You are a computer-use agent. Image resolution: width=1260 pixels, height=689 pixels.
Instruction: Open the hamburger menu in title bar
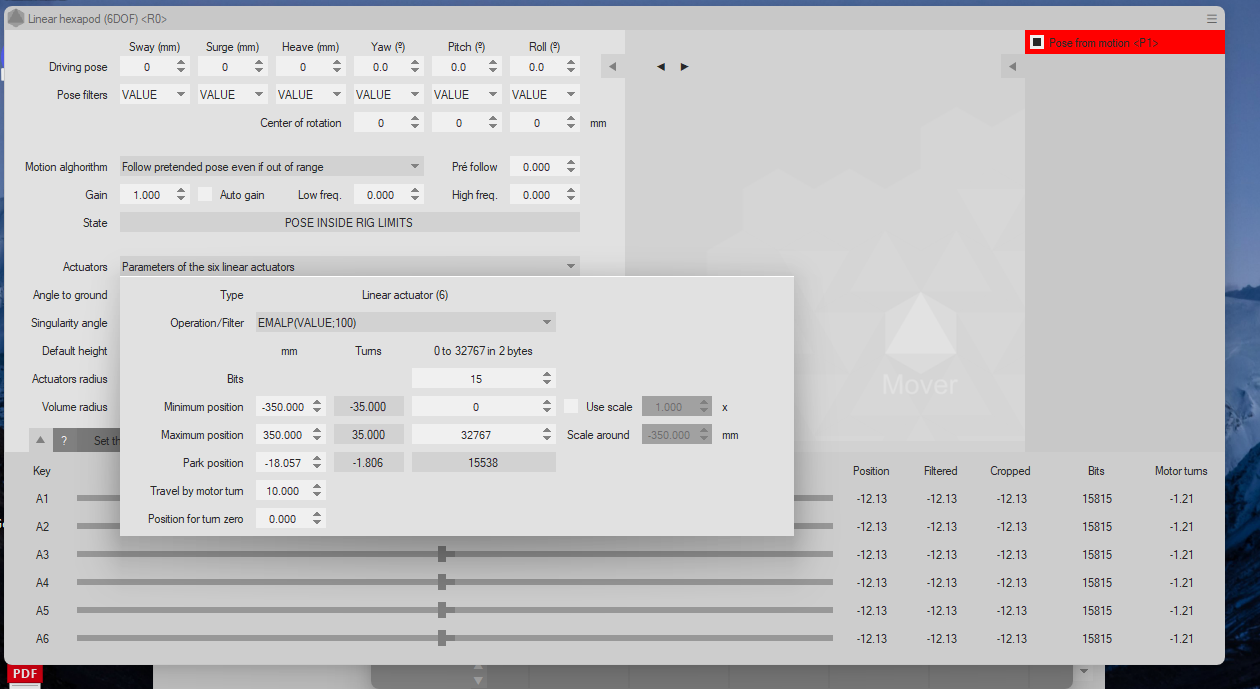point(1211,18)
